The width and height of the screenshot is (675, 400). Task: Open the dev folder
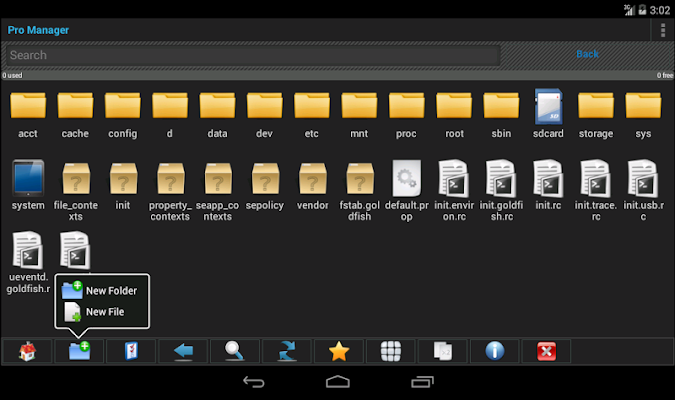[x=265, y=115]
